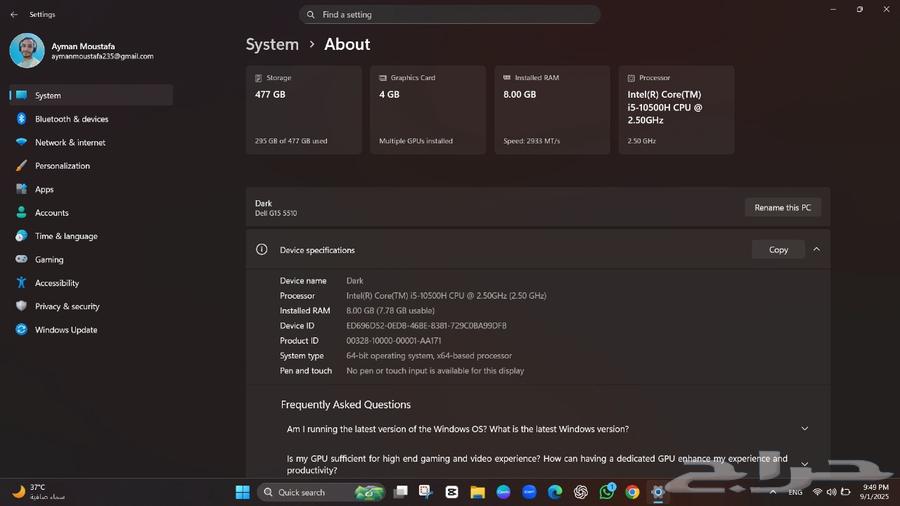The height and width of the screenshot is (506, 900).
Task: Open the Windows Start menu
Action: coord(243,492)
